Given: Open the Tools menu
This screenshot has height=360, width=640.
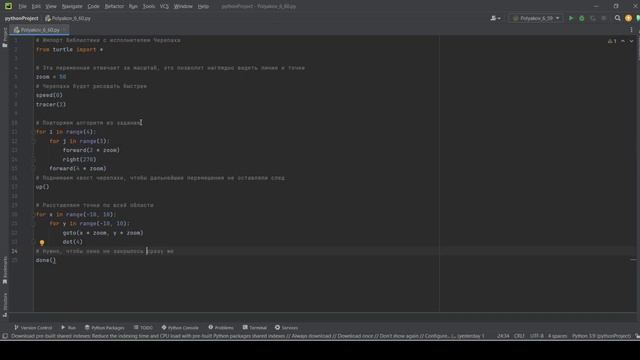Looking at the screenshot, I should coord(149,6).
